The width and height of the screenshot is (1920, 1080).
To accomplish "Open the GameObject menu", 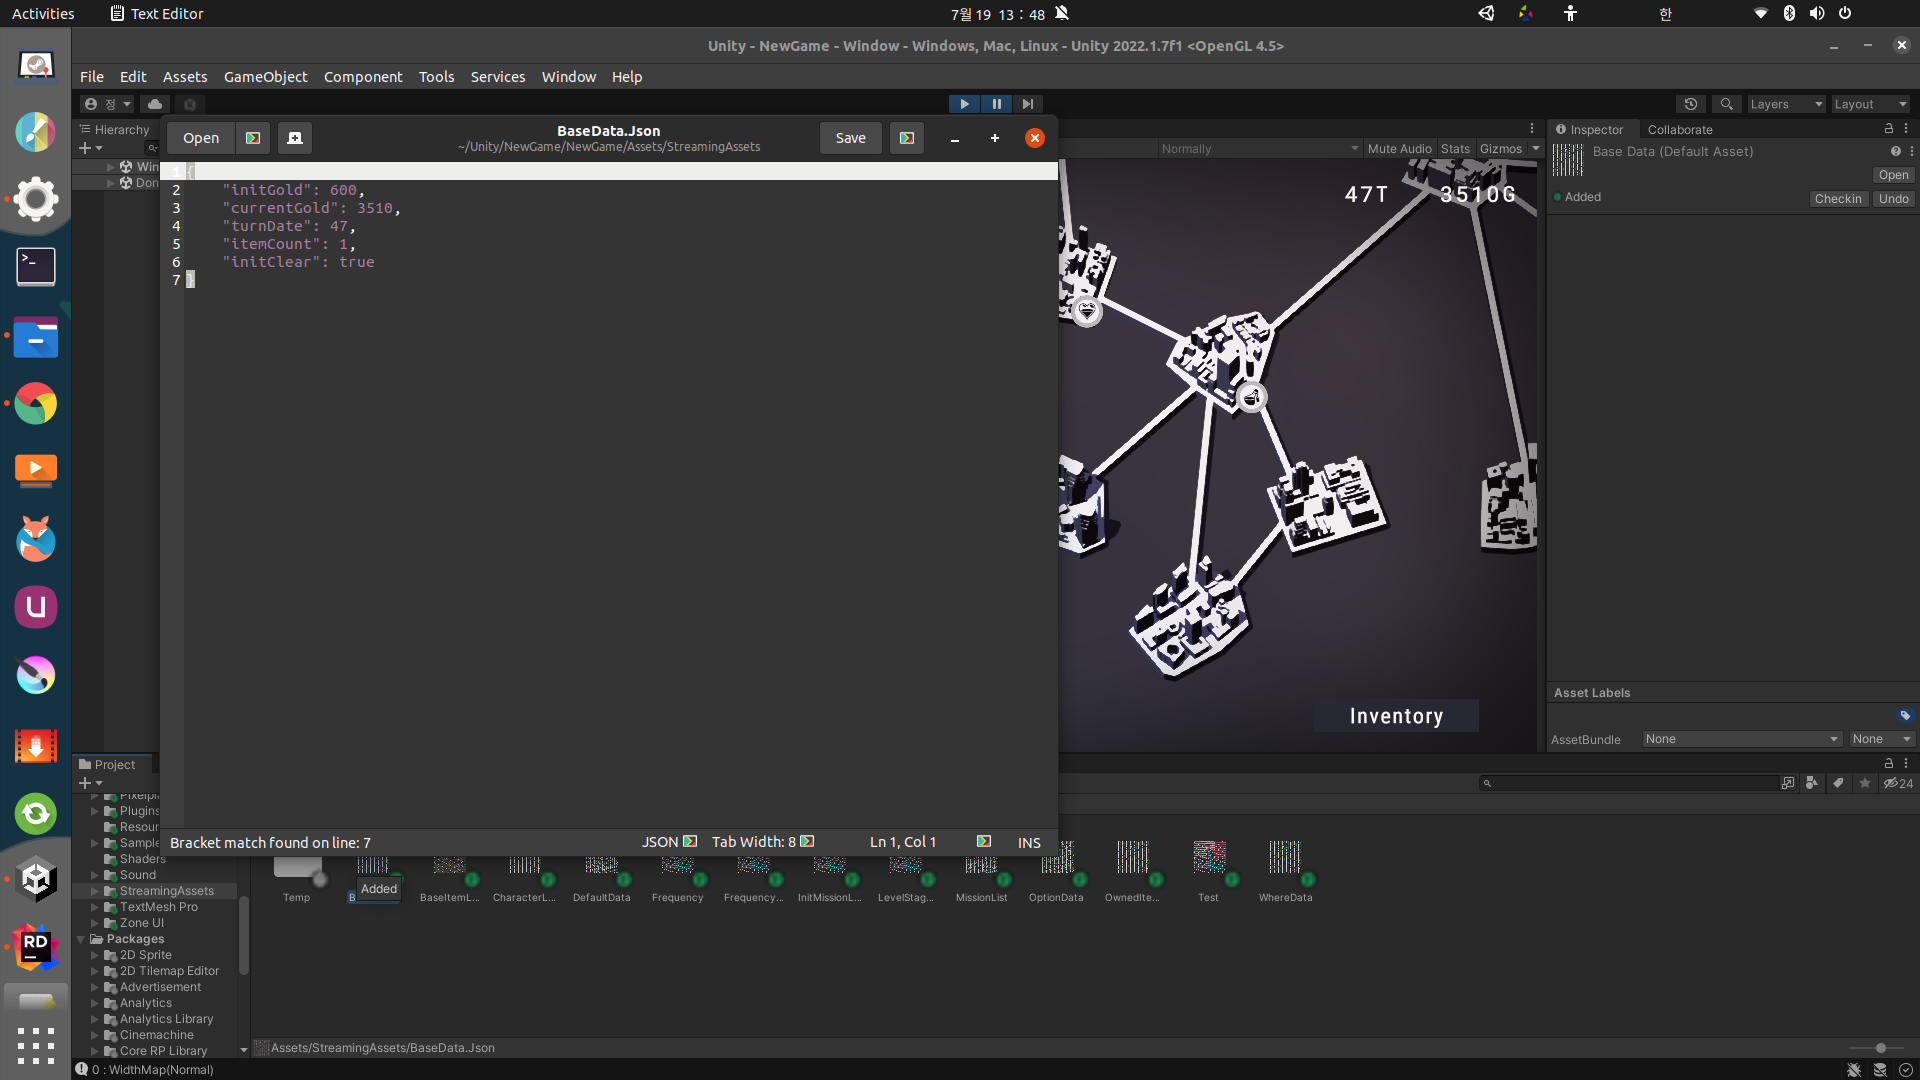I will point(266,77).
